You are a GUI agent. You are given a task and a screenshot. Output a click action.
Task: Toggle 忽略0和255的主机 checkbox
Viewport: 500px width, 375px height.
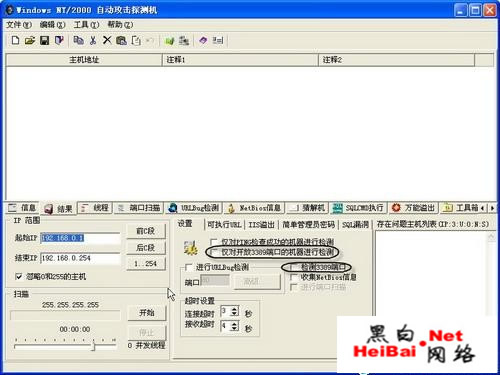[19, 276]
